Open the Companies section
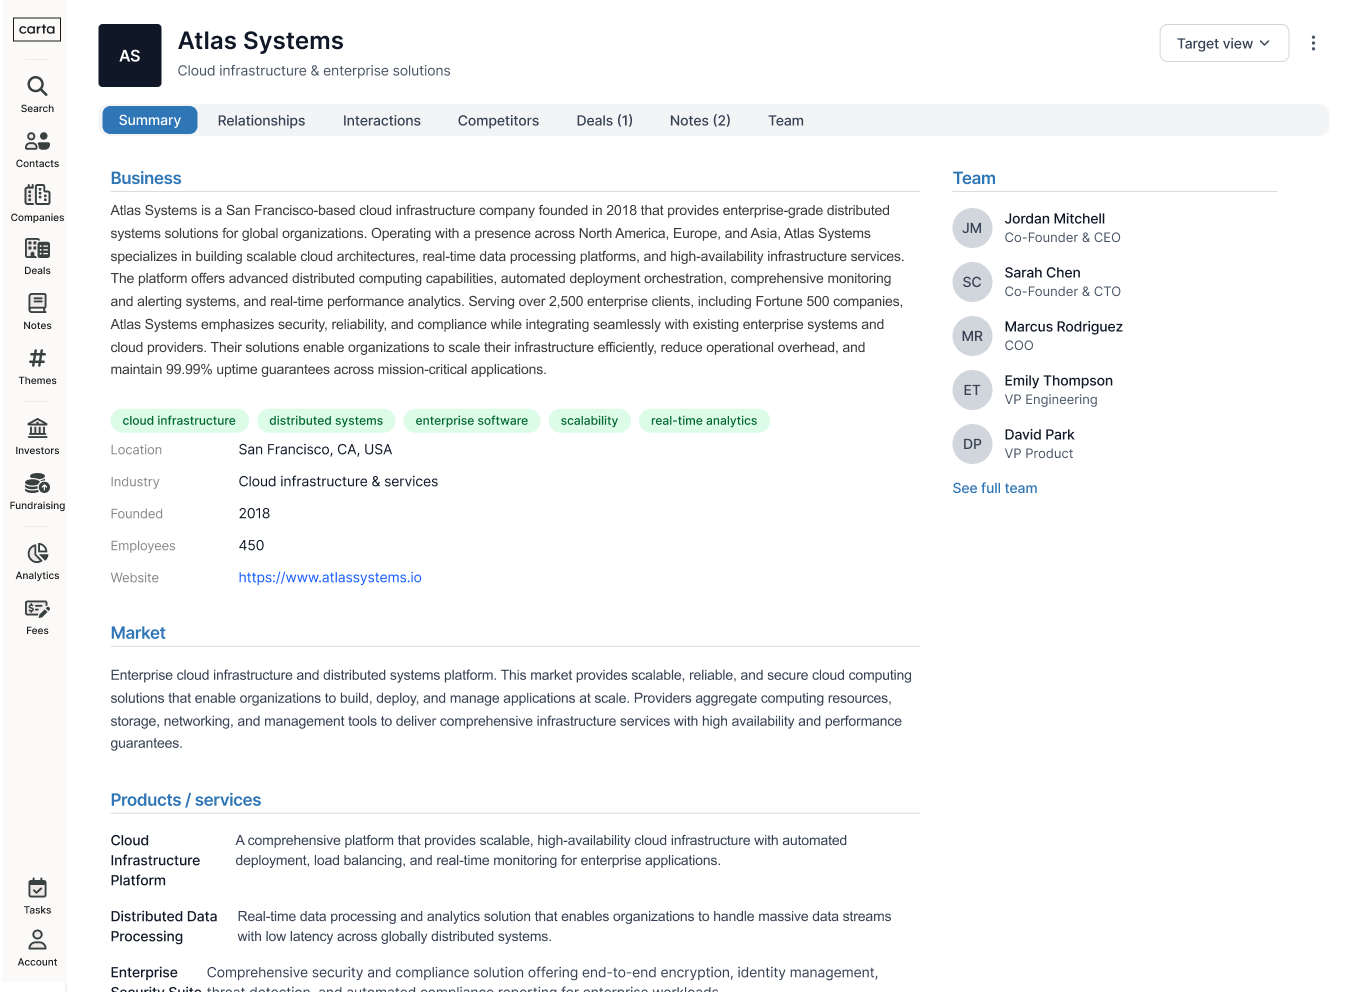 point(36,201)
